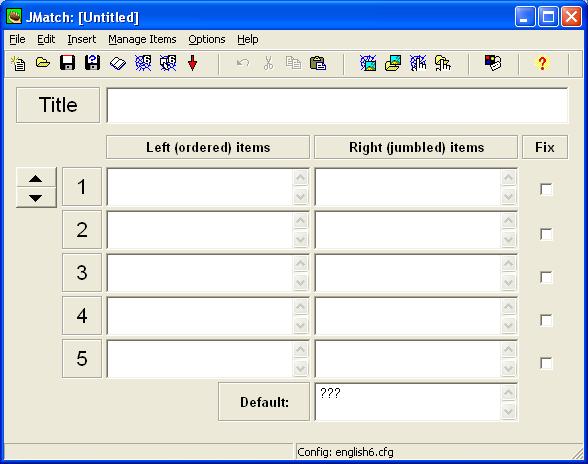Click the number 1 item button
The width and height of the screenshot is (588, 464).
tap(82, 186)
